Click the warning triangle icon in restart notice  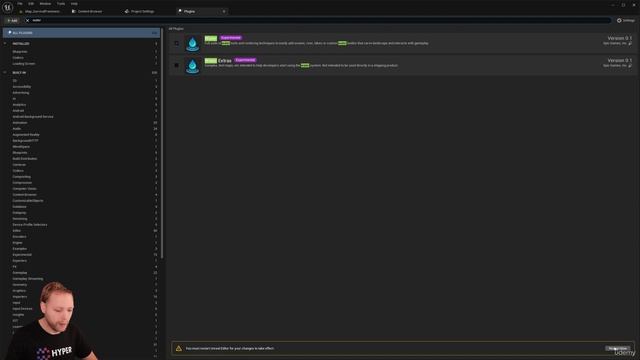(x=178, y=349)
